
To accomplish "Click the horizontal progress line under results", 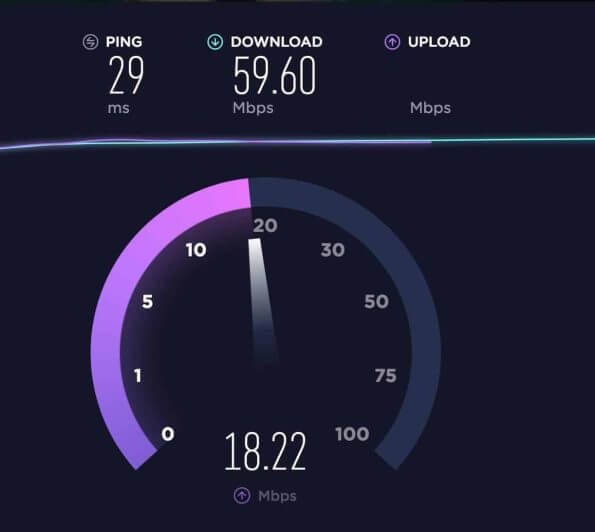I will (298, 142).
